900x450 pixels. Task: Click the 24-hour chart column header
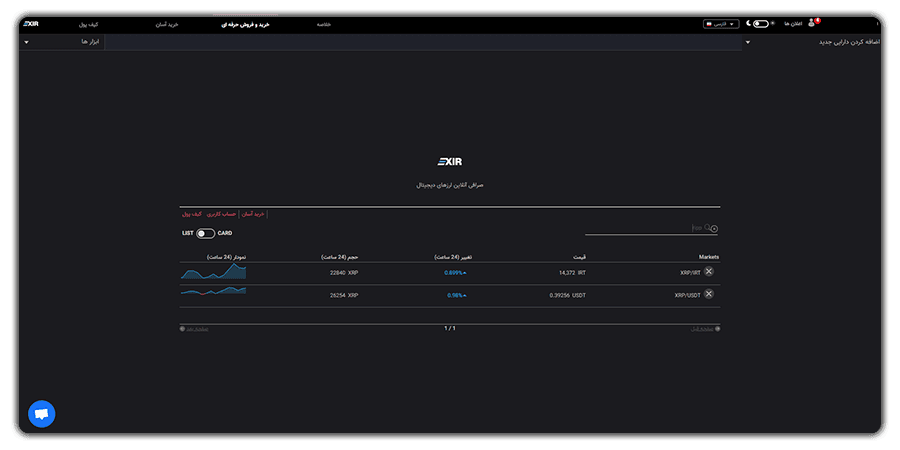point(226,257)
